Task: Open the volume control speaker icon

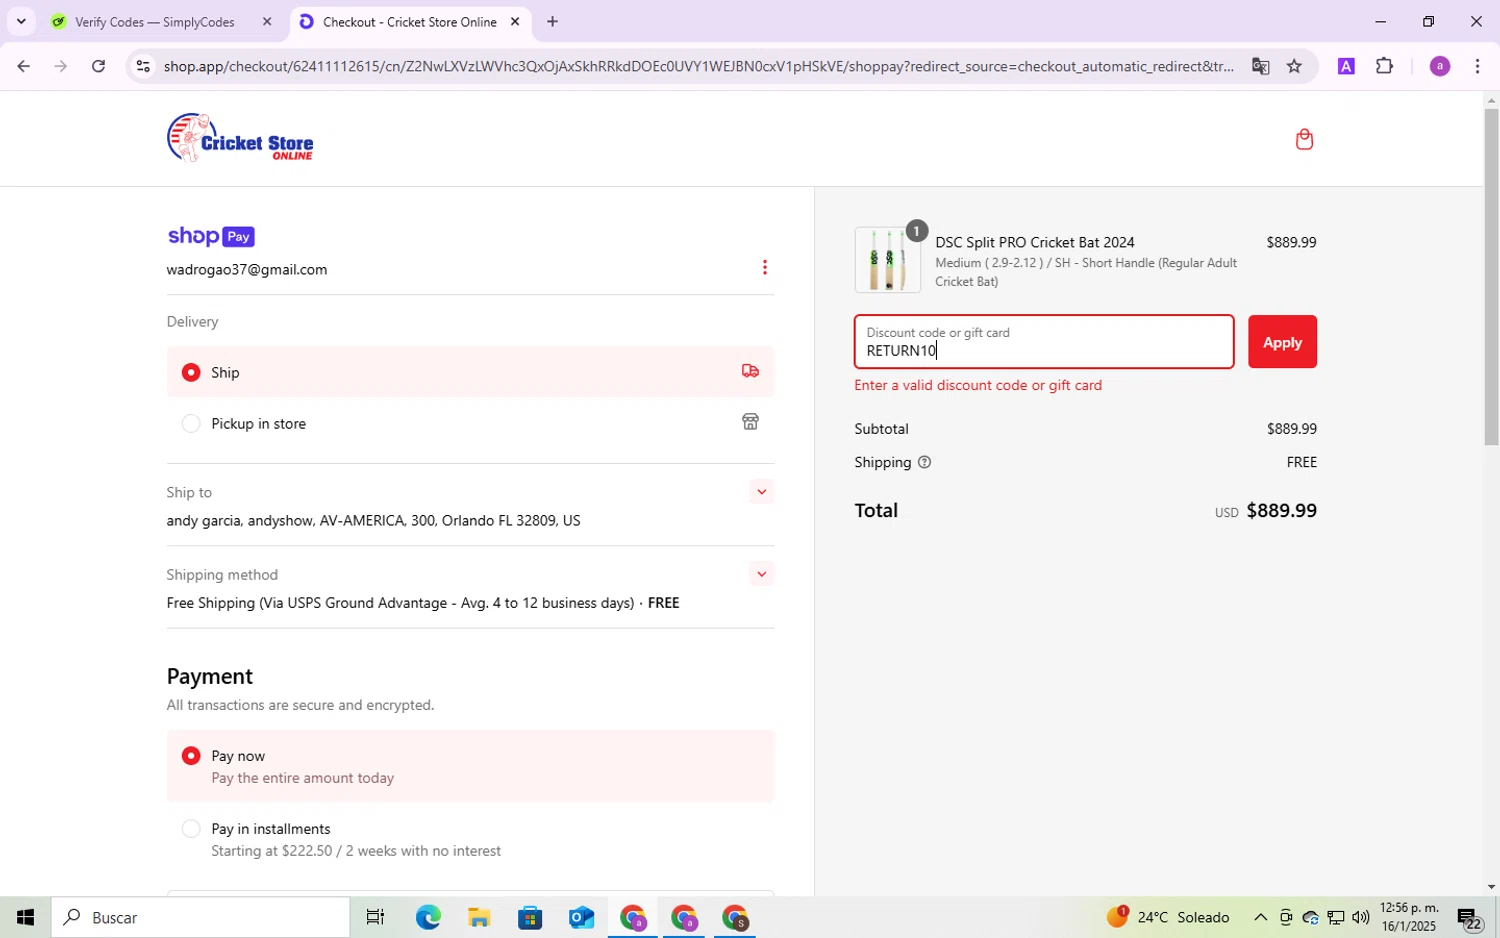Action: coord(1360,917)
